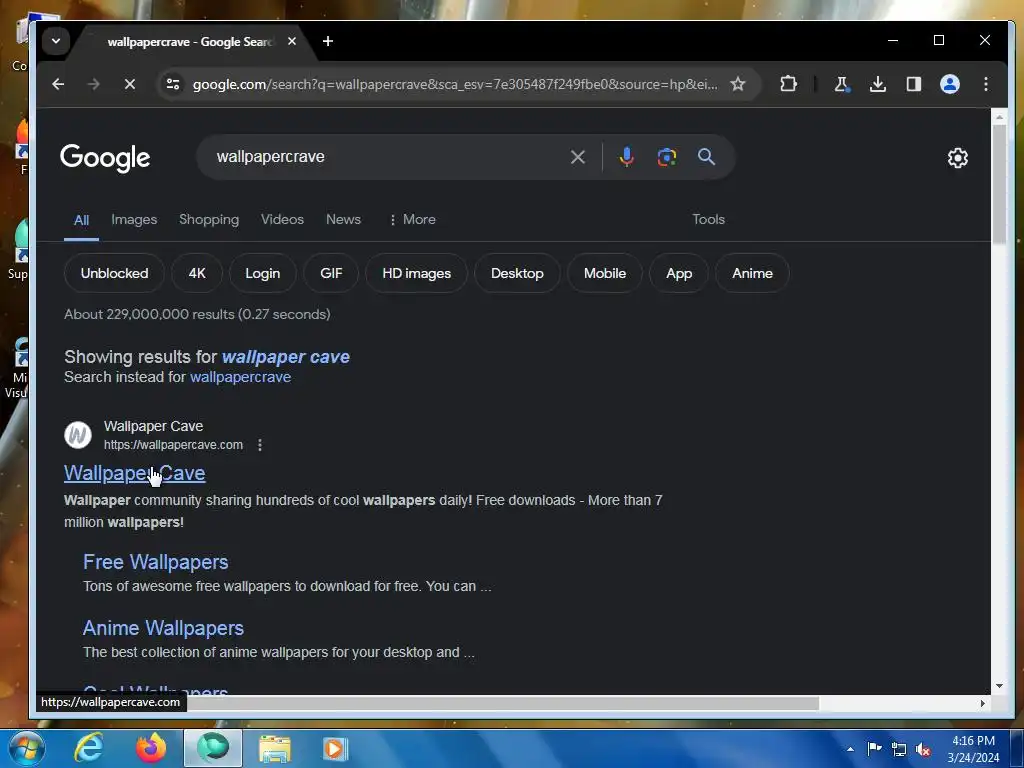1024x768 pixels.
Task: Switch to Images results
Action: [x=134, y=219]
